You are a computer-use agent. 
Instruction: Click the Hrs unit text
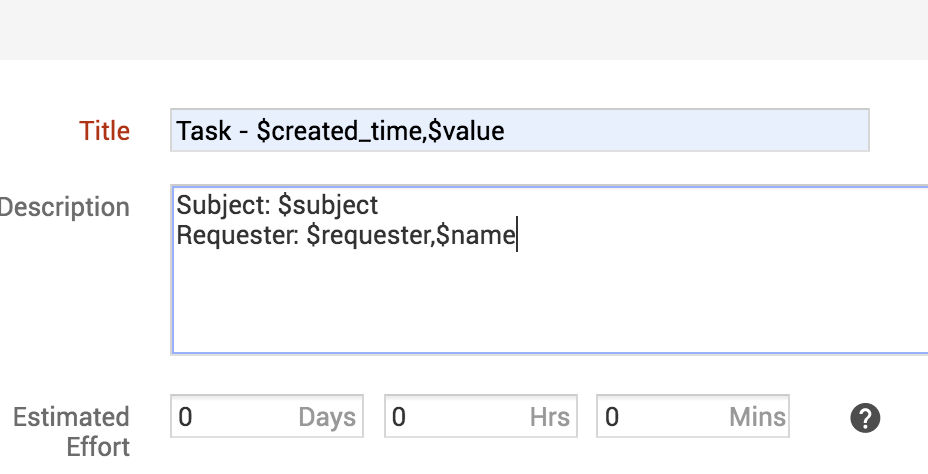[549, 417]
